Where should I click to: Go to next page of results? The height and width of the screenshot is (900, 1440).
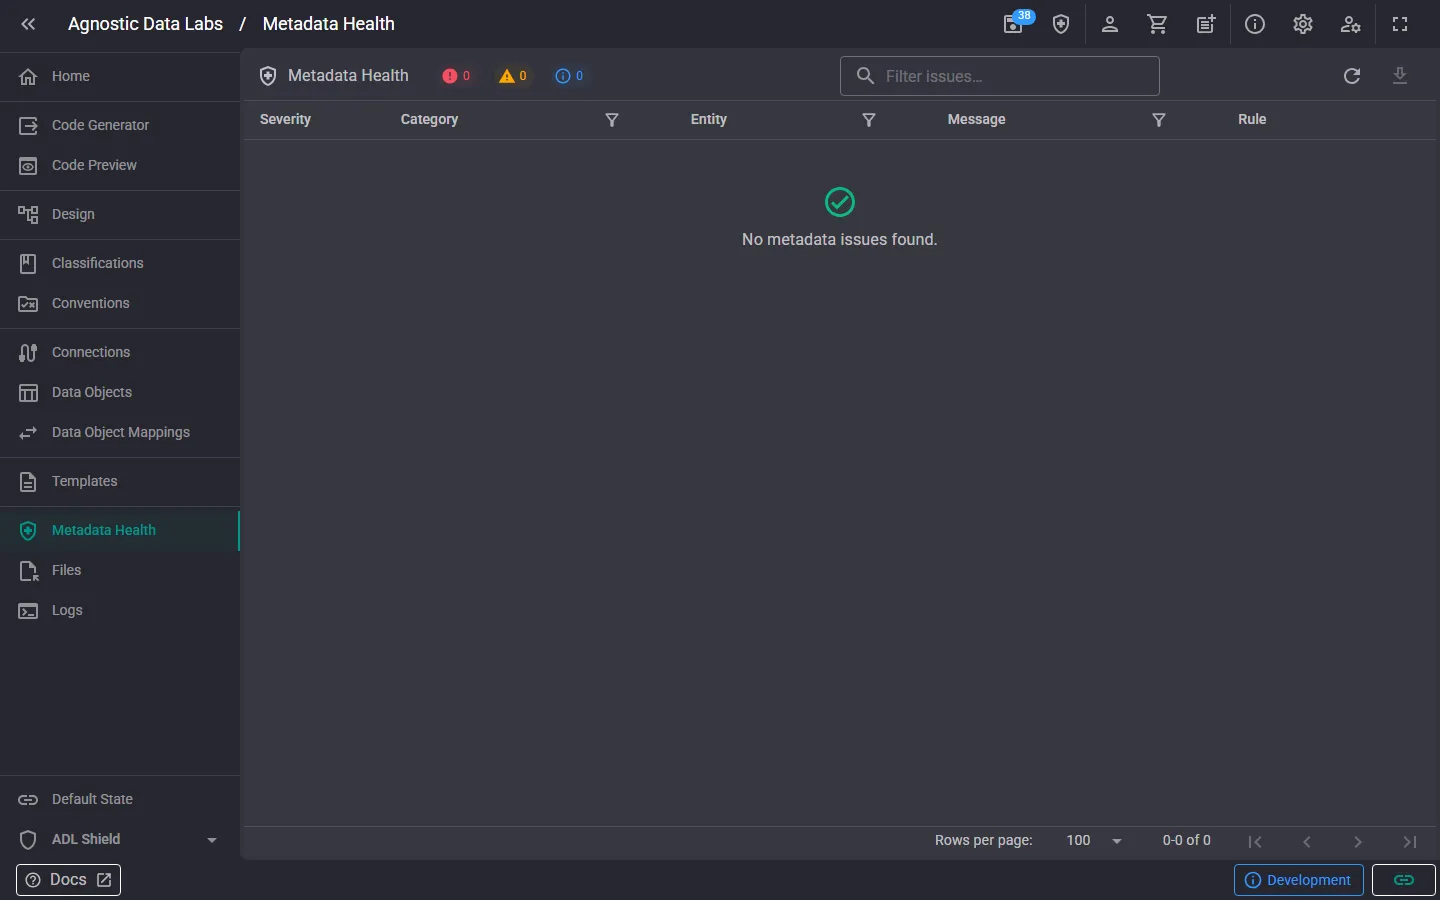coord(1358,841)
